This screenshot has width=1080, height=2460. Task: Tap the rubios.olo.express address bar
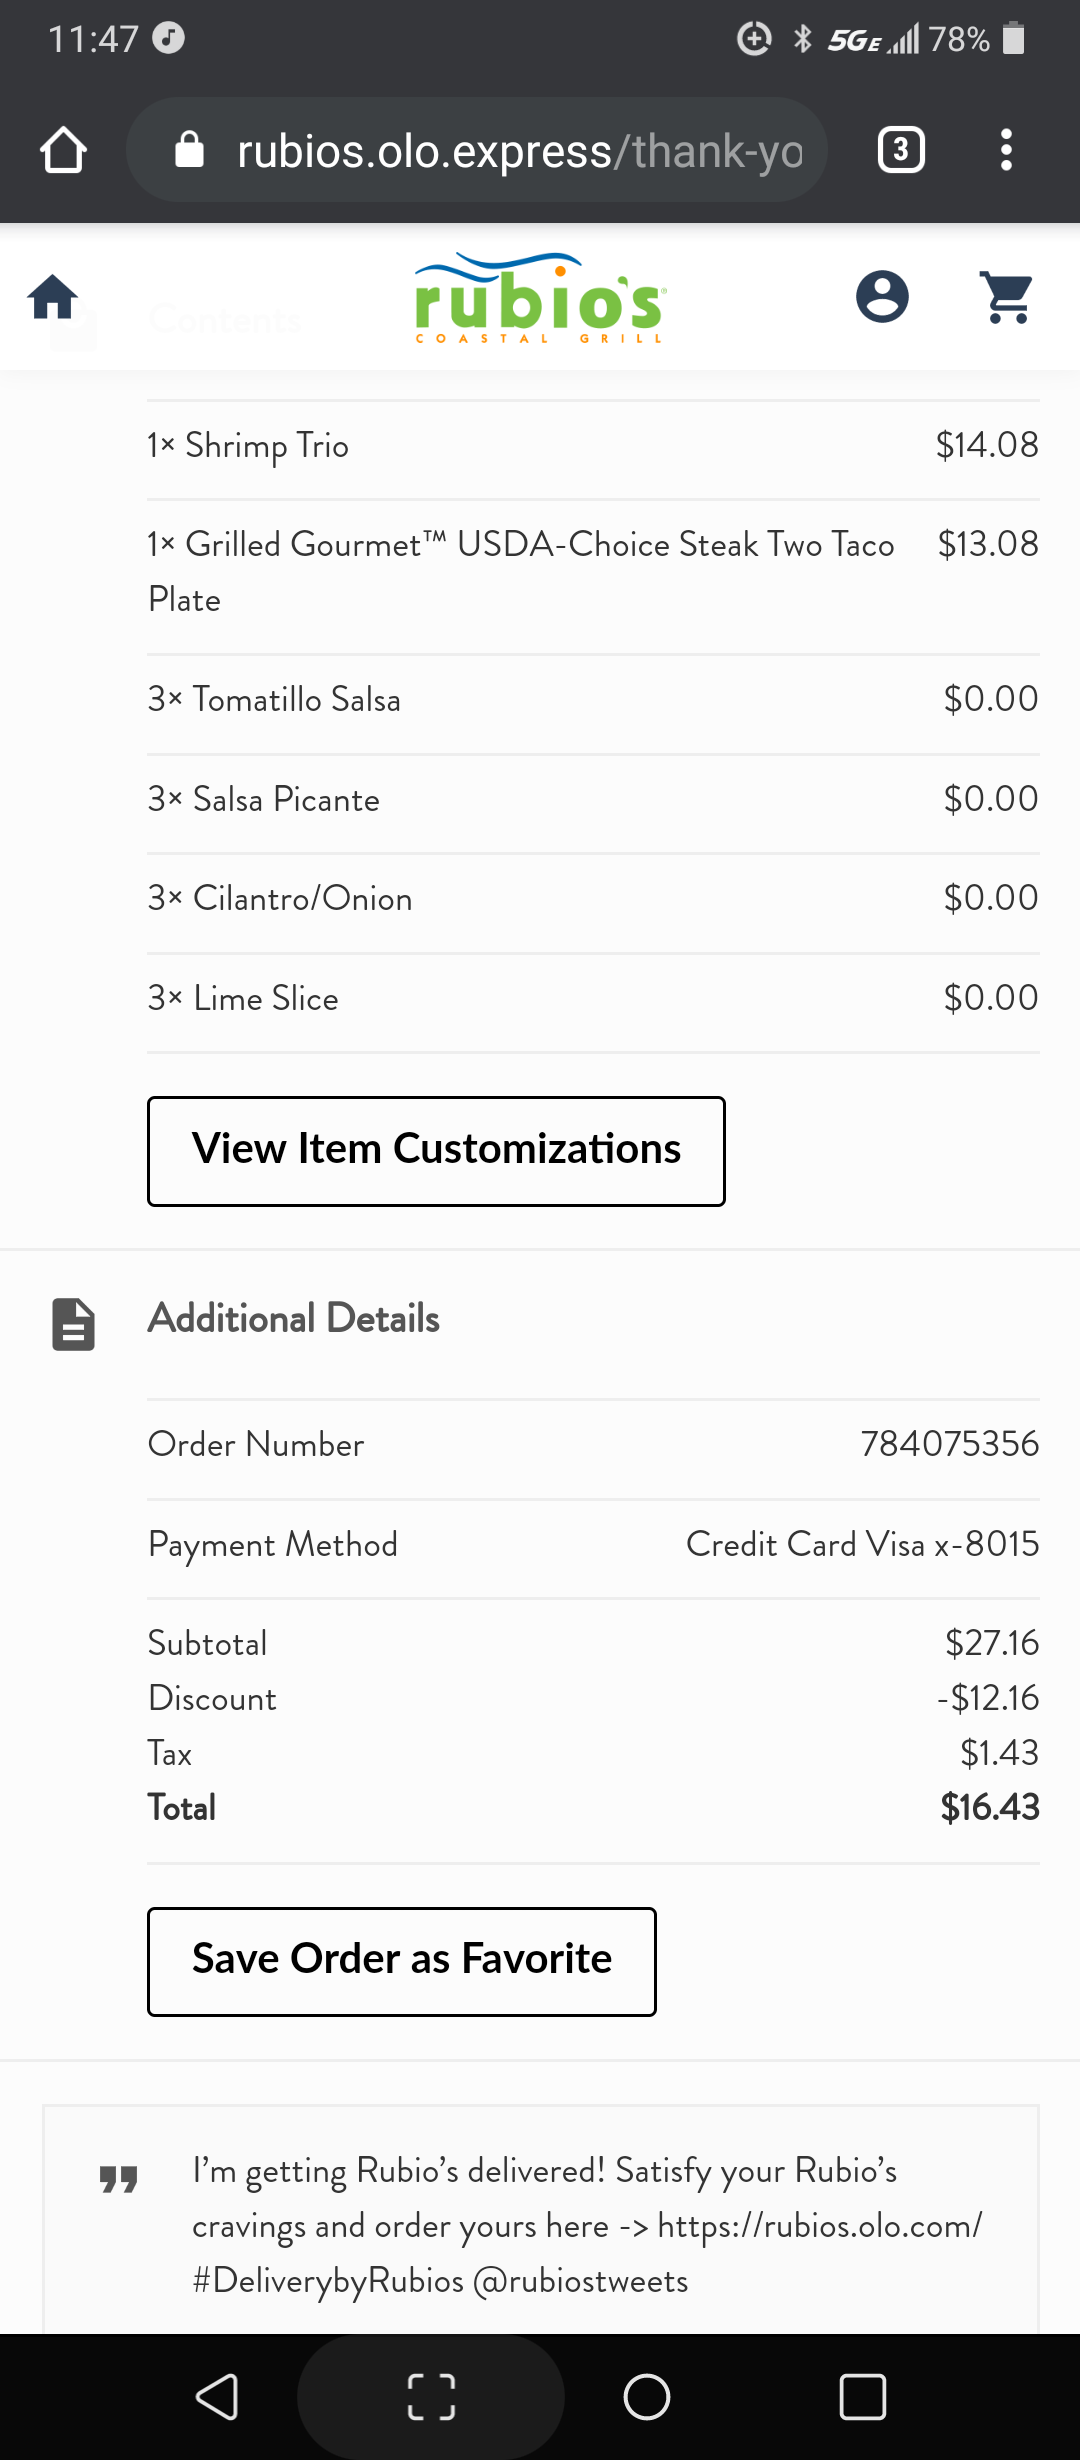[520, 151]
